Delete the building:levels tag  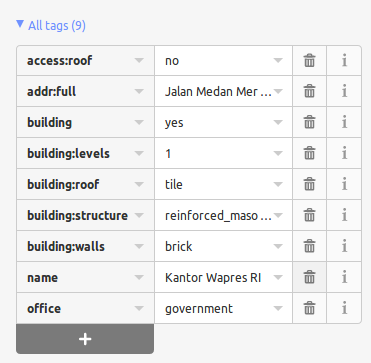coord(309,153)
